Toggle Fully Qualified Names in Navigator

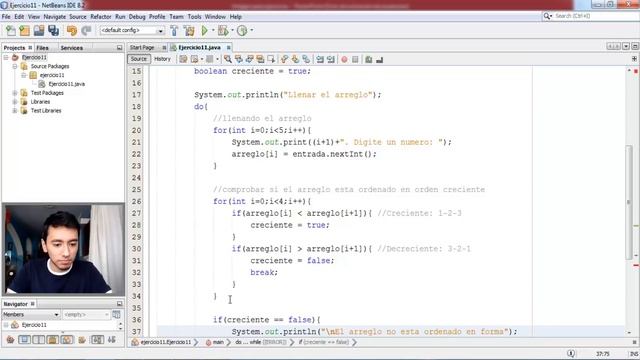click(x=82, y=340)
